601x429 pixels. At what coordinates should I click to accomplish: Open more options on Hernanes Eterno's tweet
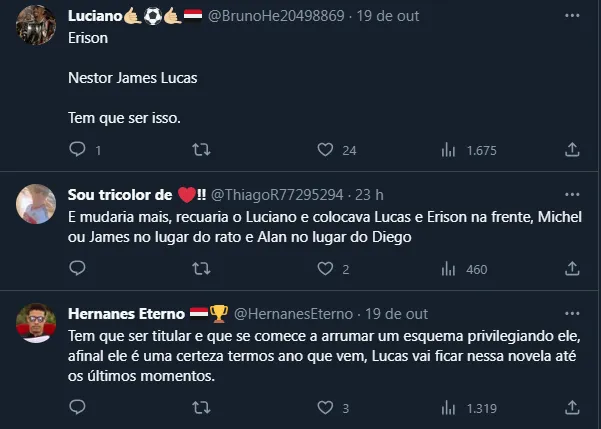coord(572,313)
